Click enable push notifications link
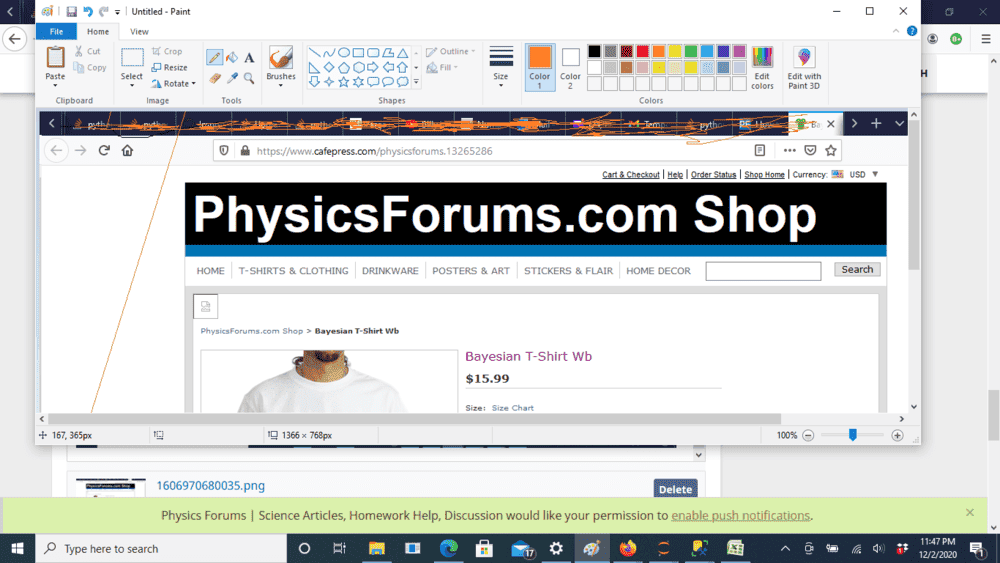Screen dimensions: 1000x563 tap(740, 515)
